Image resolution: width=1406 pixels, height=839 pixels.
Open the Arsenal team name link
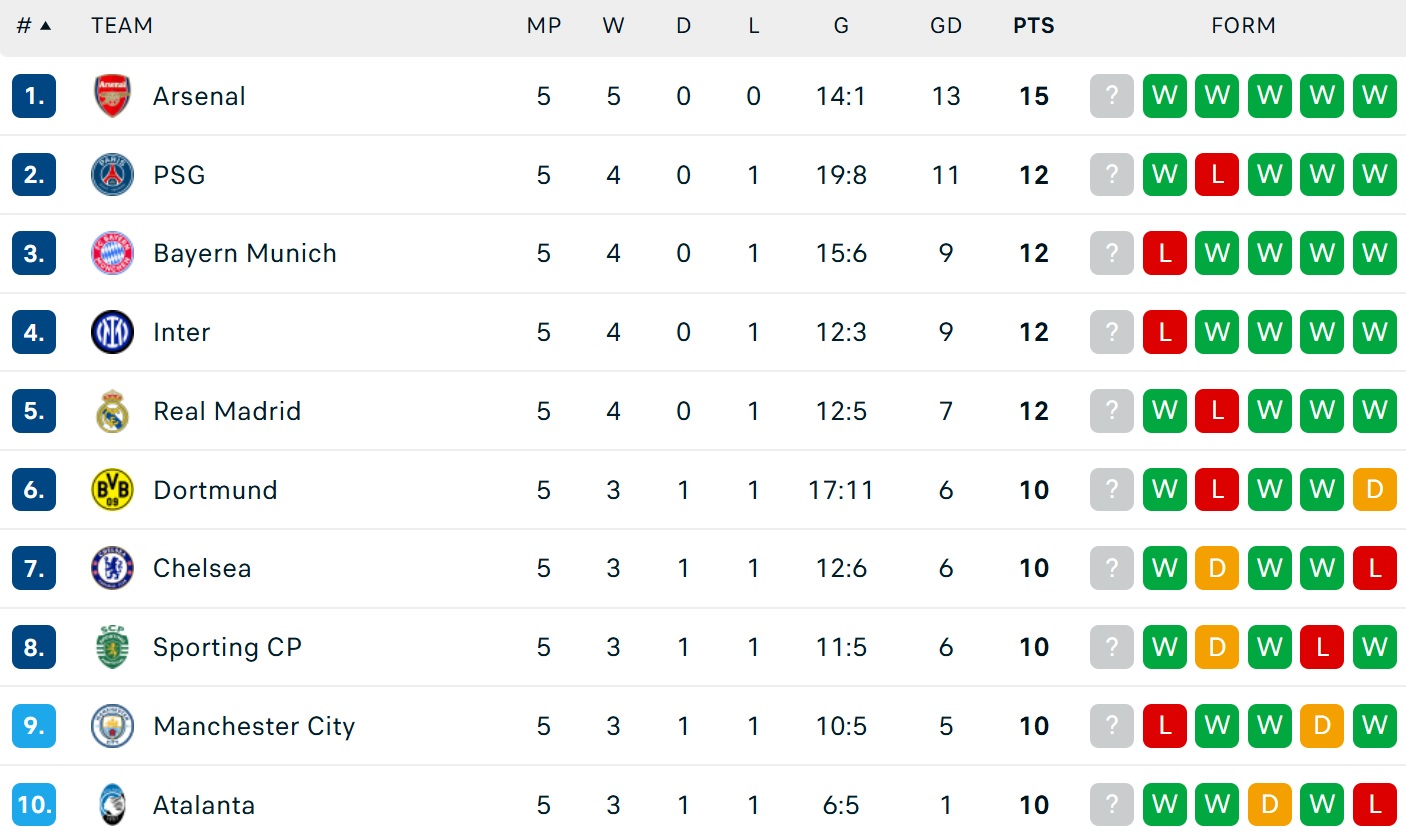coord(199,96)
